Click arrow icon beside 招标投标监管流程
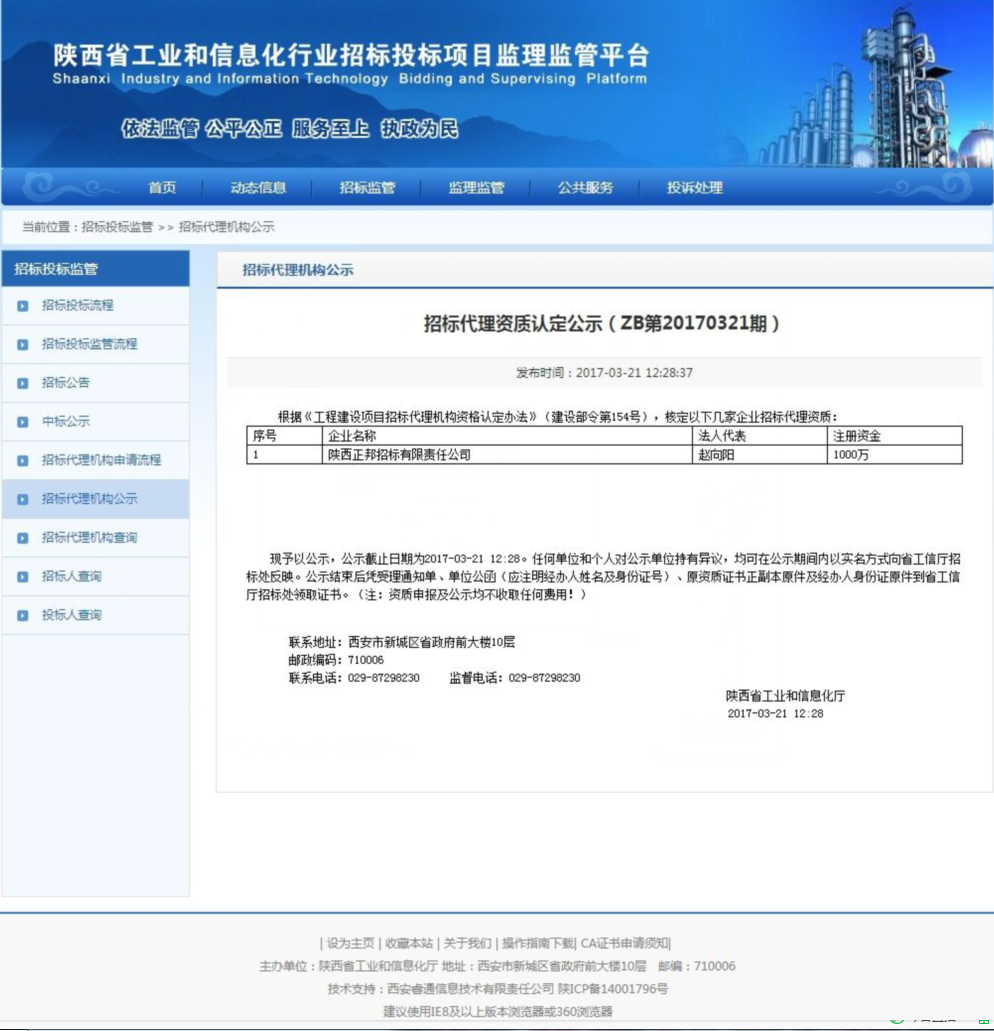The image size is (994, 1031). point(23,345)
